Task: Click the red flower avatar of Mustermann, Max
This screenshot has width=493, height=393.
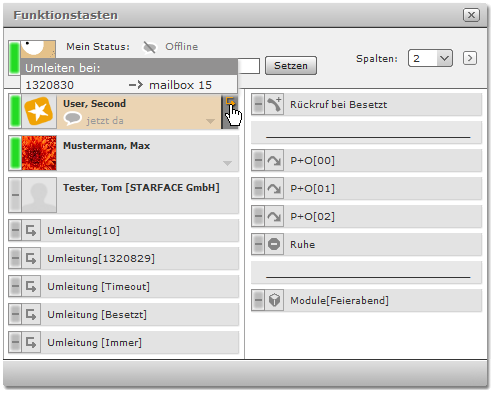Action: (x=39, y=153)
